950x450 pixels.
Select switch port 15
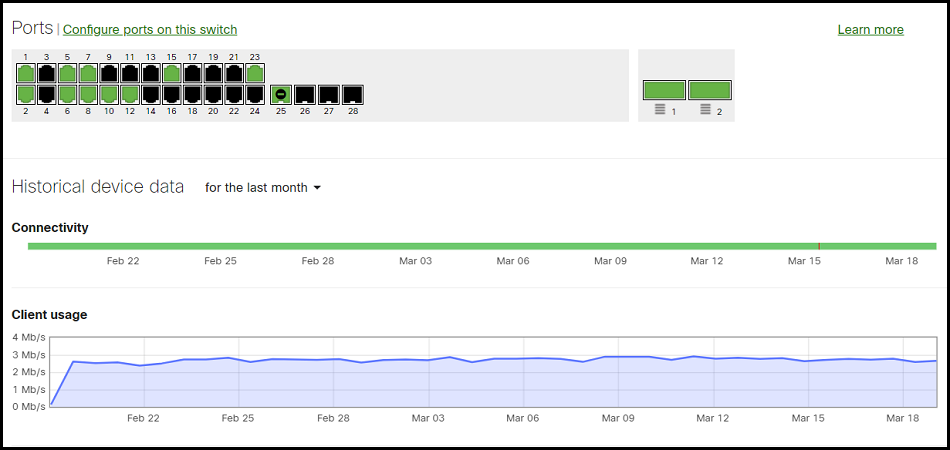171,73
